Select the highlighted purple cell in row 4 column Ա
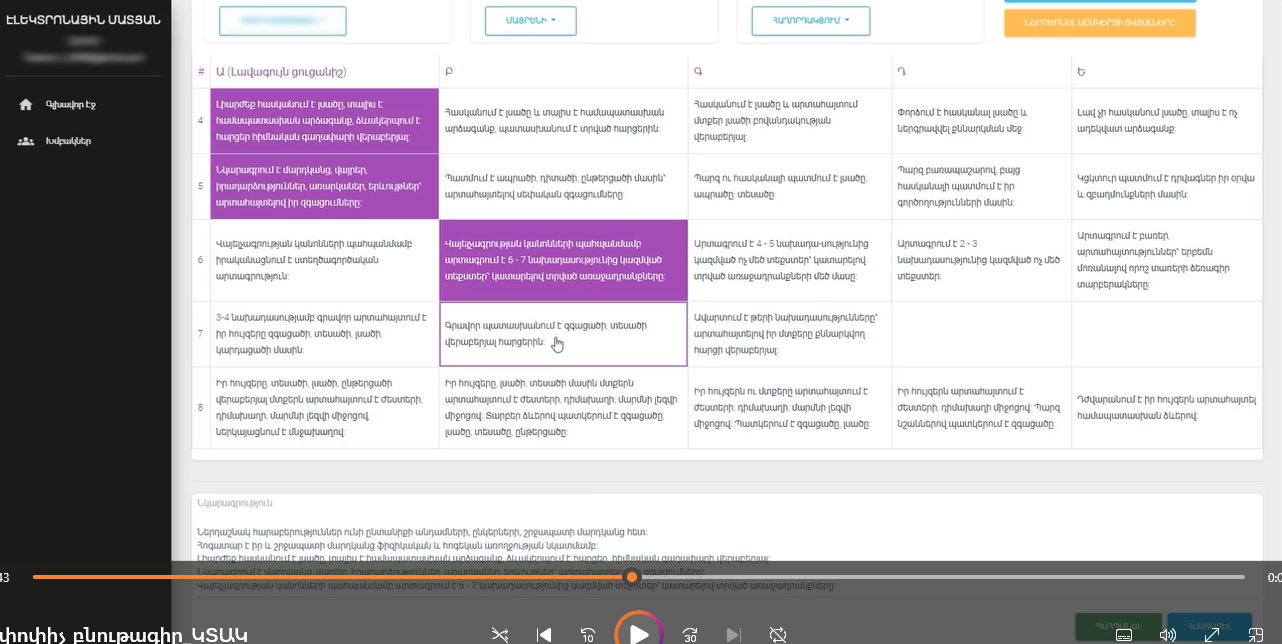1282x644 pixels. [325, 120]
